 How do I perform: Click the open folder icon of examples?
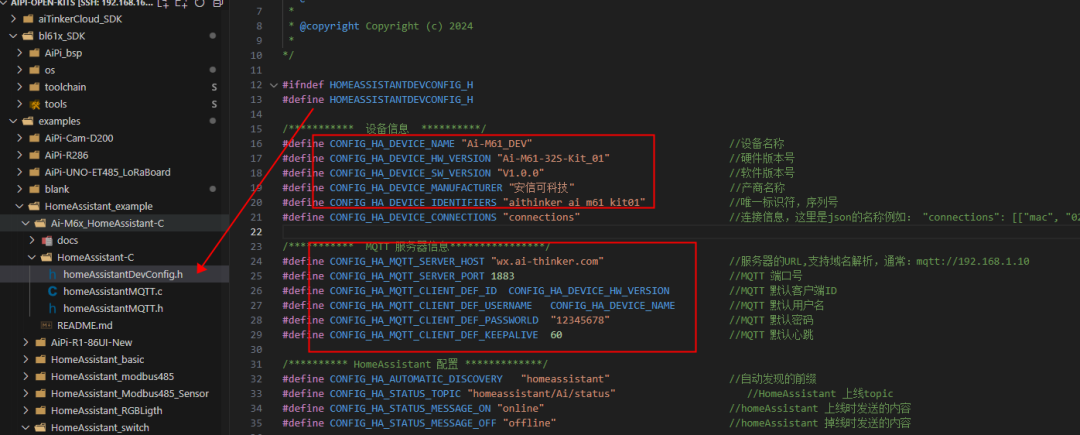pyautogui.click(x=28, y=121)
